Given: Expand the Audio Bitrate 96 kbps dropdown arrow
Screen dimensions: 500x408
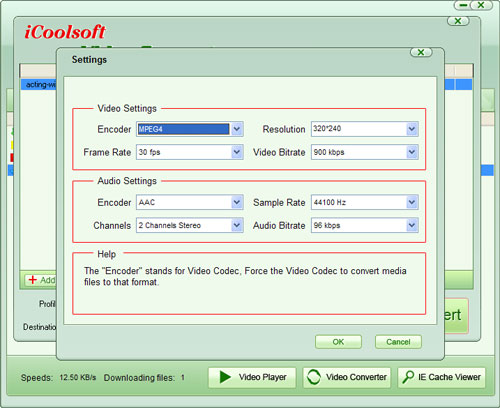Looking at the screenshot, I should click(412, 225).
